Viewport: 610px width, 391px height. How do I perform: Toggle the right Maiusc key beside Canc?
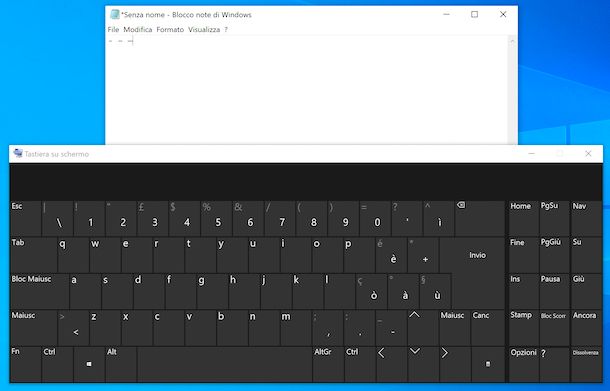click(454, 328)
